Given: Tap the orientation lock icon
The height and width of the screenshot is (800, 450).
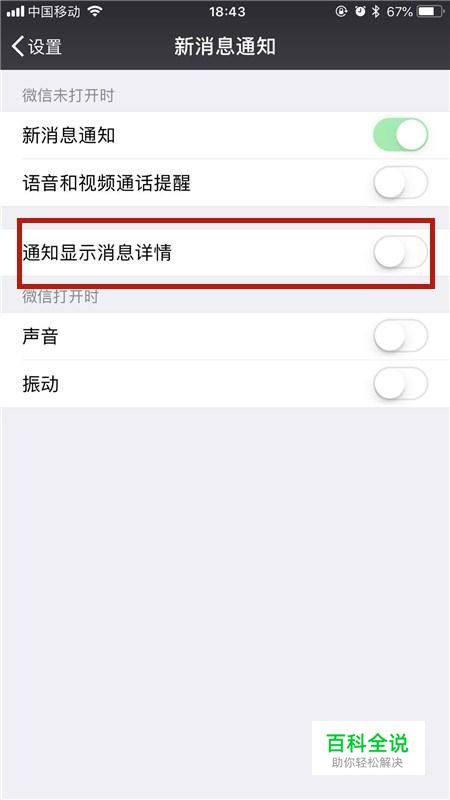Looking at the screenshot, I should tap(341, 11).
